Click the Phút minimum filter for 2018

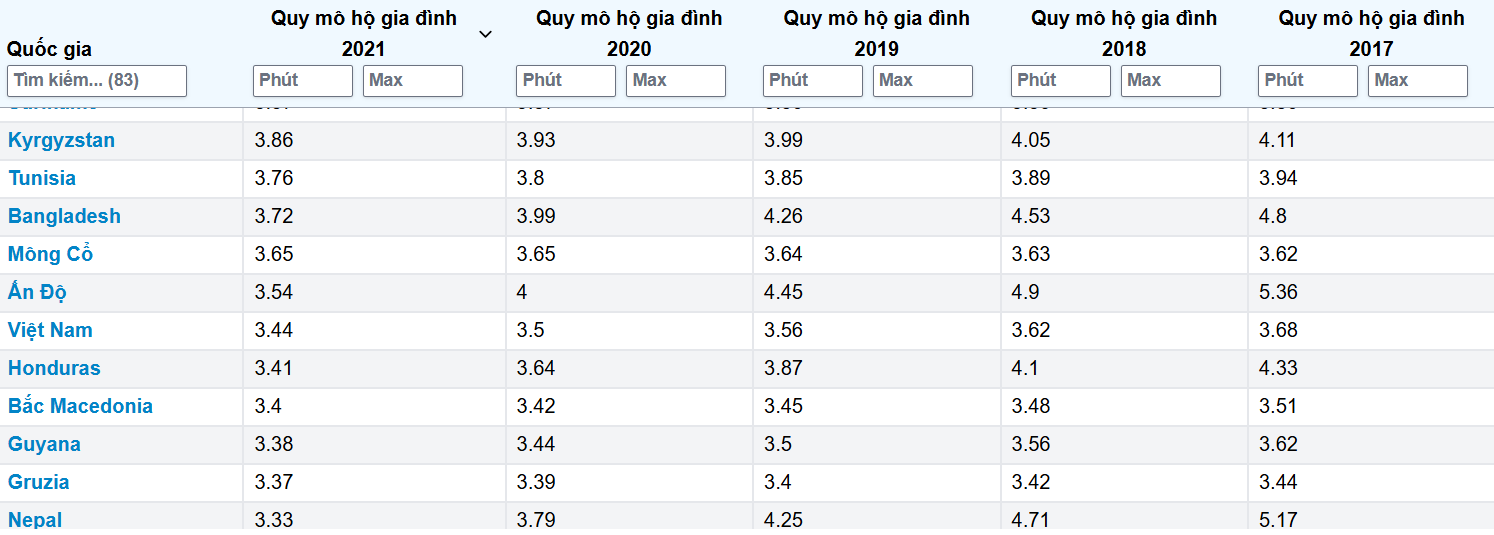point(1061,81)
